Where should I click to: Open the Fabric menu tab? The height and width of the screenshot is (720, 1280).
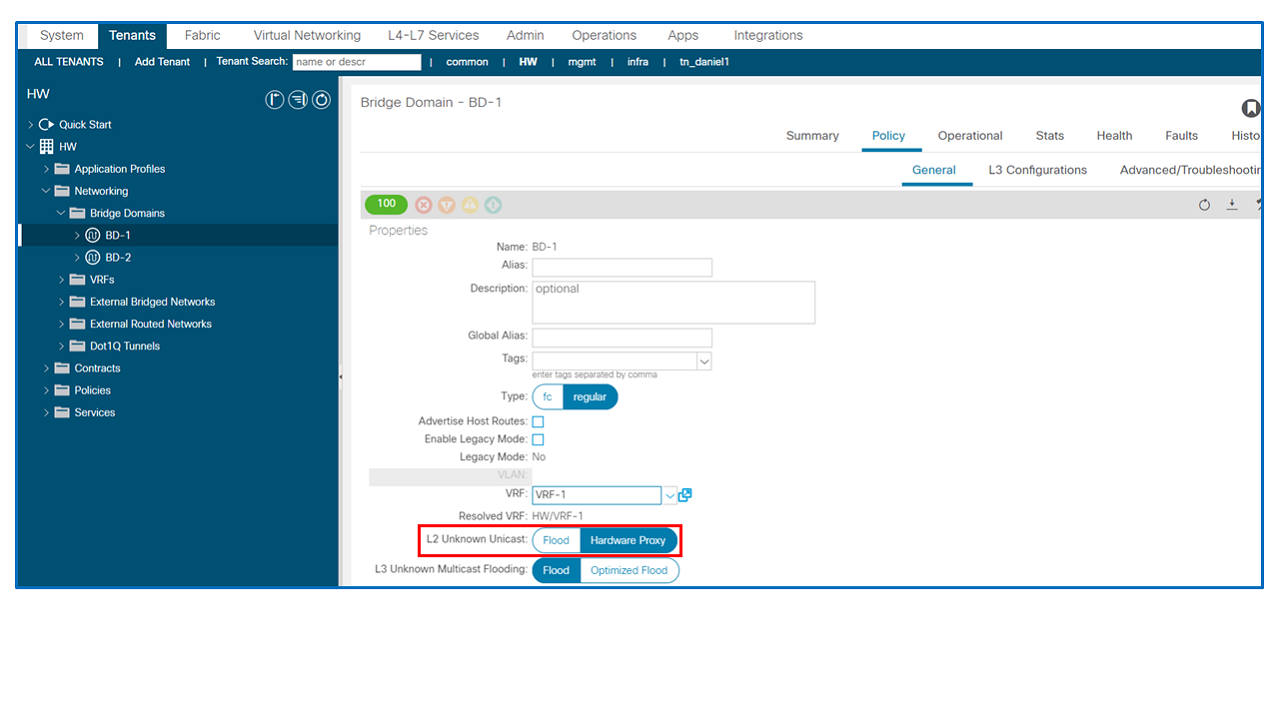pos(202,35)
